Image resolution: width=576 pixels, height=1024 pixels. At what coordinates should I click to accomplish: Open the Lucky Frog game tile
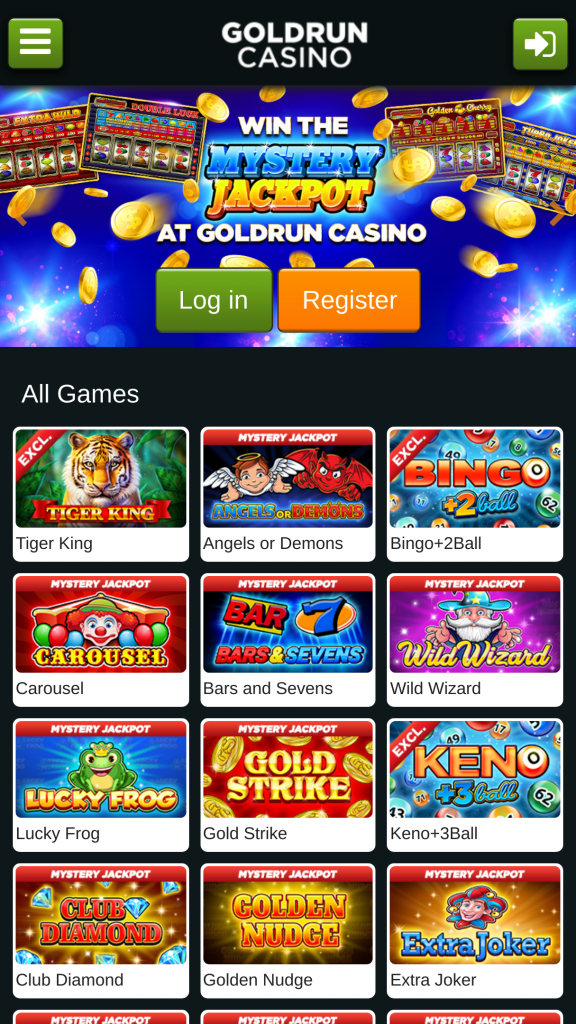101,785
